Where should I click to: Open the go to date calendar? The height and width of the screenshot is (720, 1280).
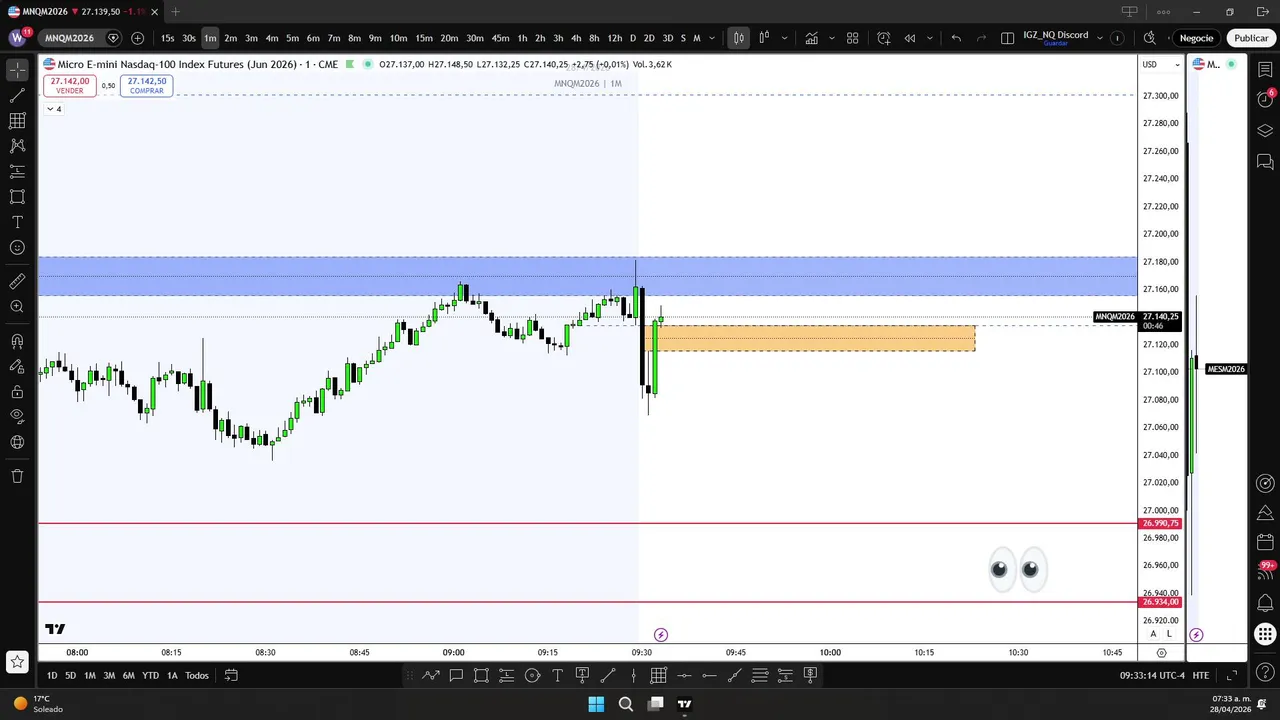(231, 675)
